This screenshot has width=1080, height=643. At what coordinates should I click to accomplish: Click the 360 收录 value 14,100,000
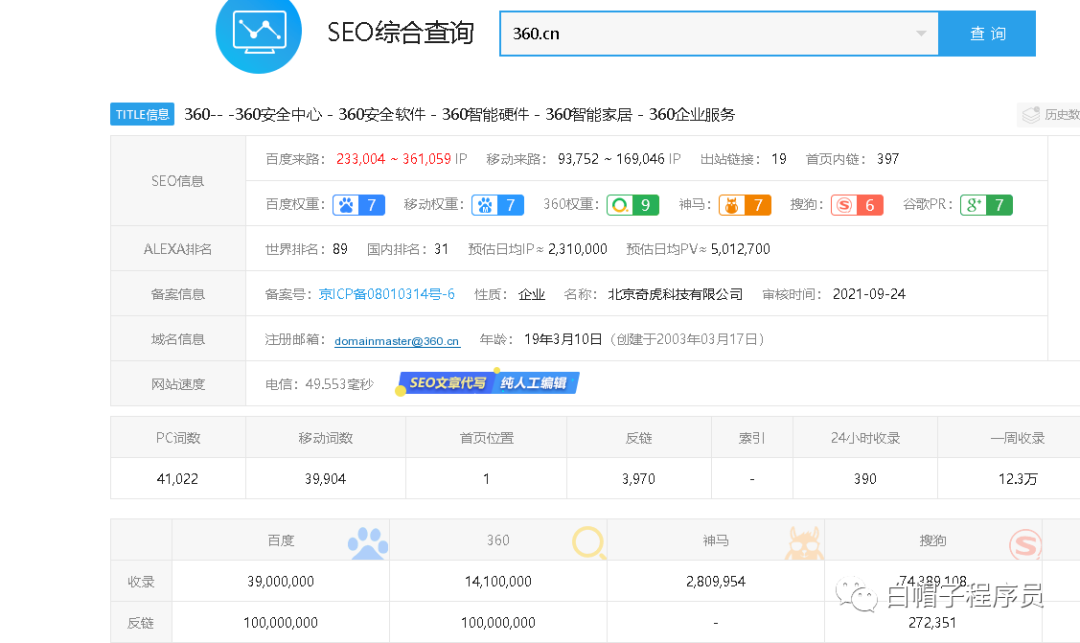click(498, 581)
